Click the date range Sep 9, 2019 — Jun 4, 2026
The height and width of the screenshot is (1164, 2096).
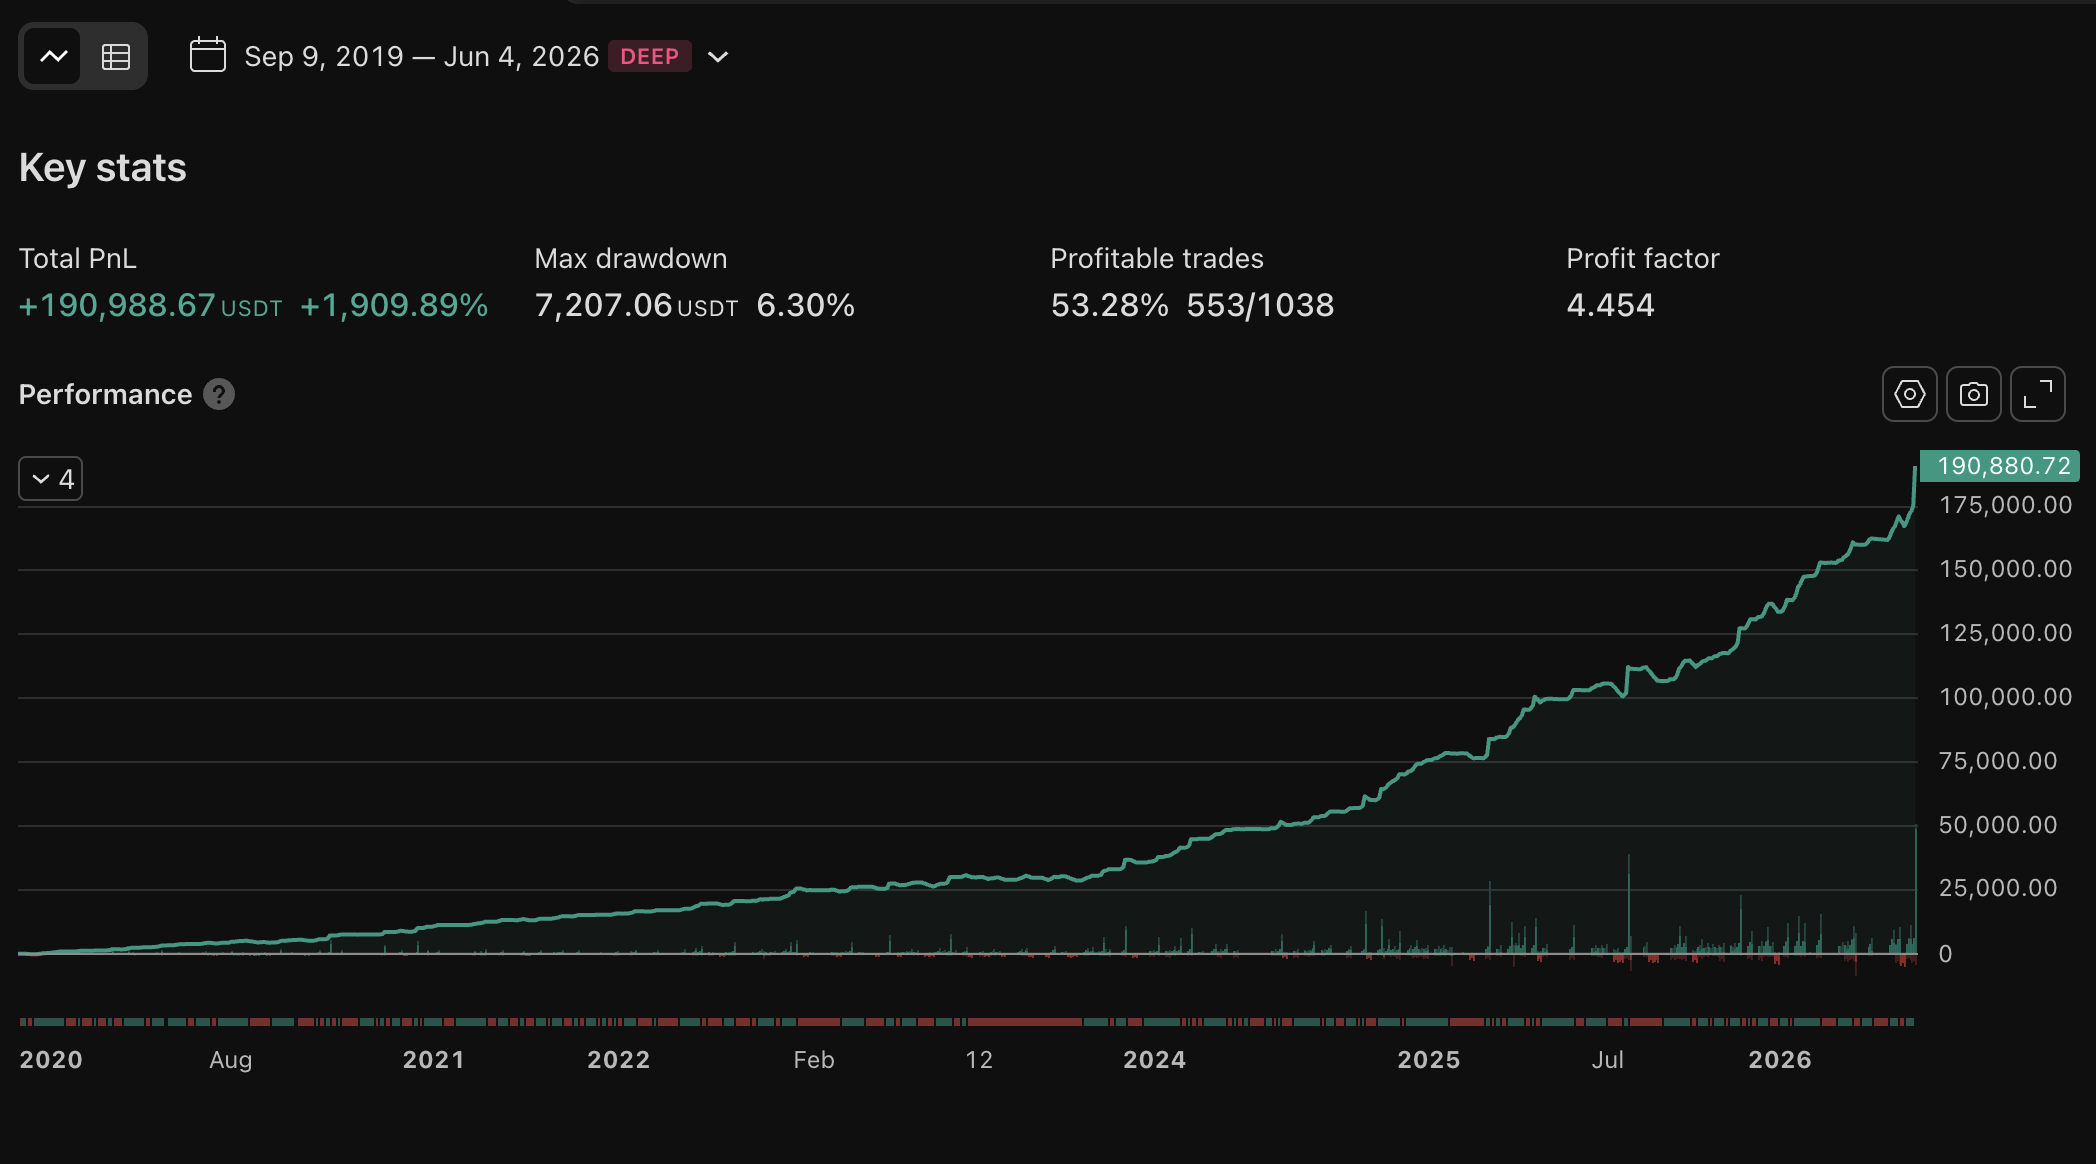(x=421, y=56)
